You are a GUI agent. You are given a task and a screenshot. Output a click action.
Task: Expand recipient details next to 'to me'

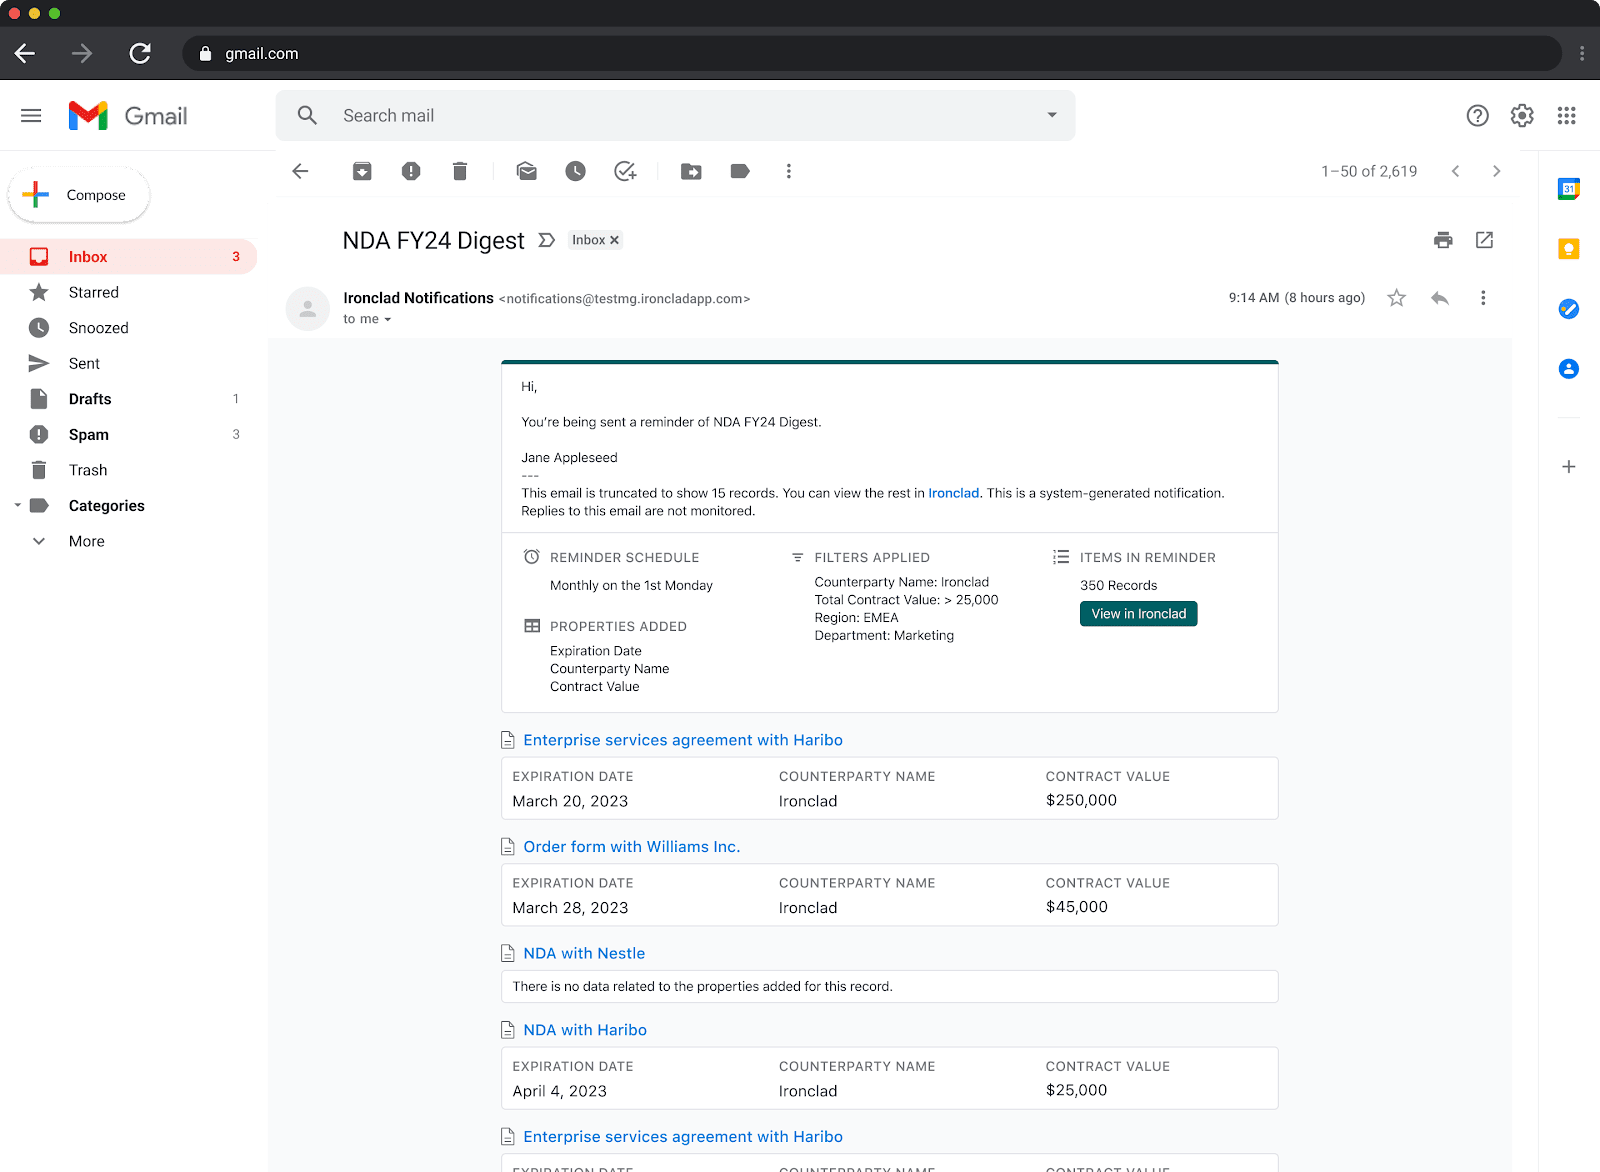(x=388, y=320)
